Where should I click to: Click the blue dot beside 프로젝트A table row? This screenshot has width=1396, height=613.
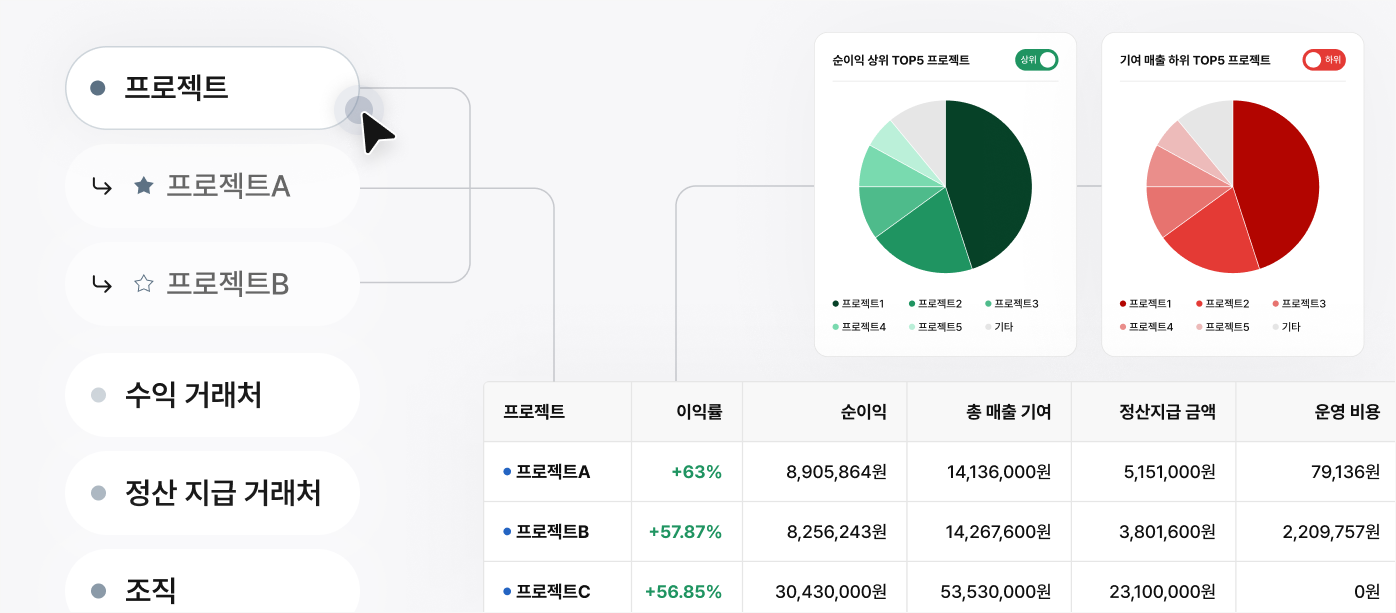pos(507,471)
